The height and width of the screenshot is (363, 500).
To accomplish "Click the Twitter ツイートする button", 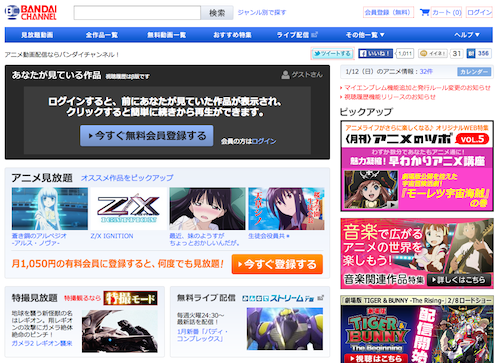I will [332, 54].
